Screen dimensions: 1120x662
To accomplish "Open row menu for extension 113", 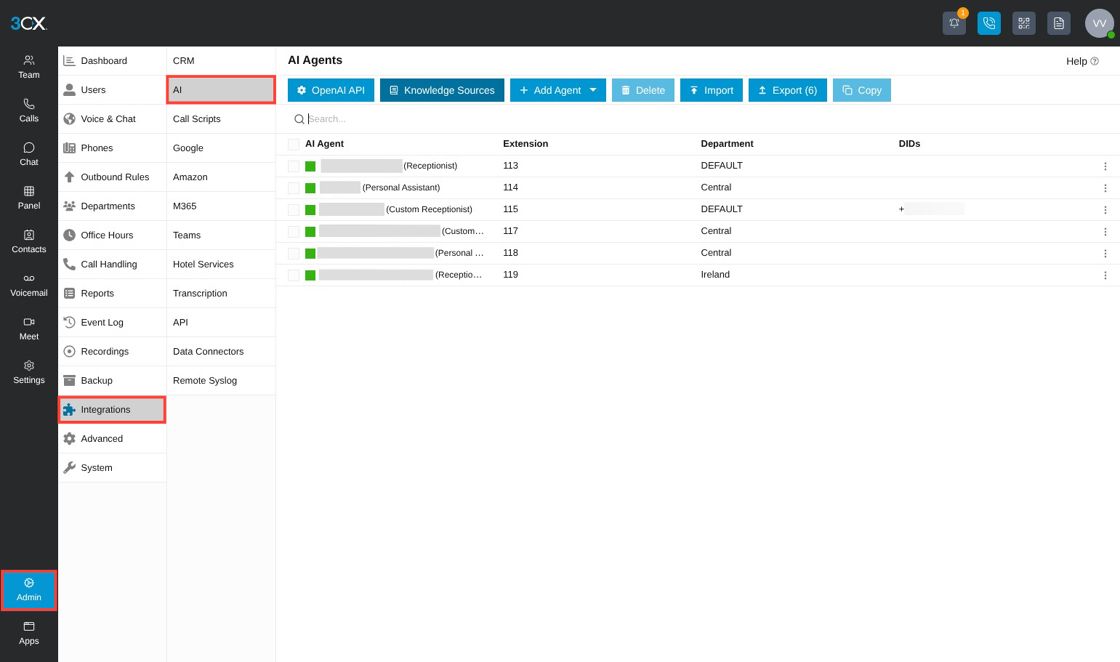I will tap(1105, 166).
